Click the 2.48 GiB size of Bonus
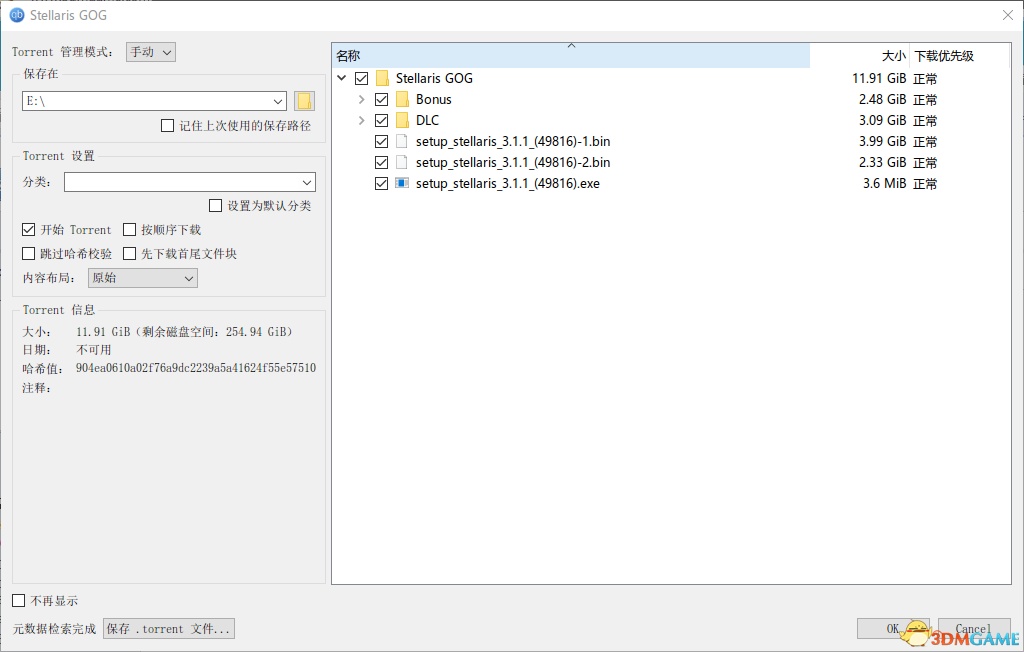This screenshot has width=1024, height=652. tap(882, 99)
